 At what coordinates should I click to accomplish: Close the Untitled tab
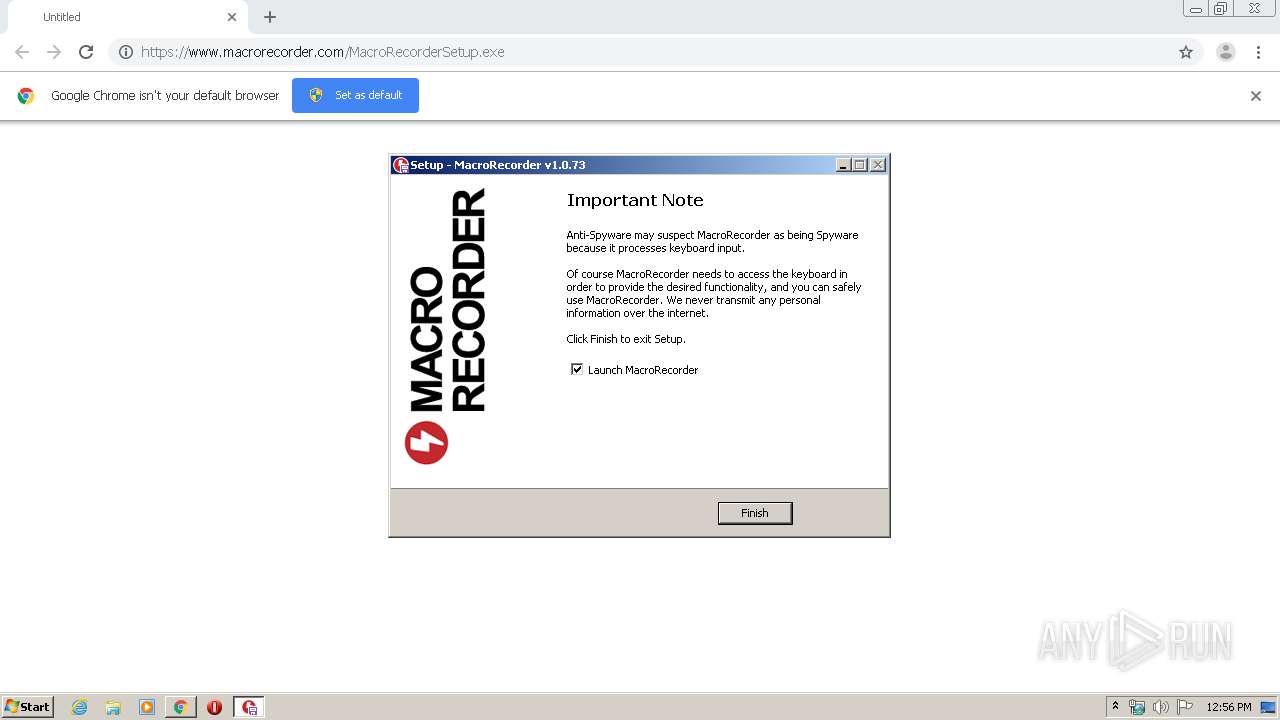pos(232,17)
